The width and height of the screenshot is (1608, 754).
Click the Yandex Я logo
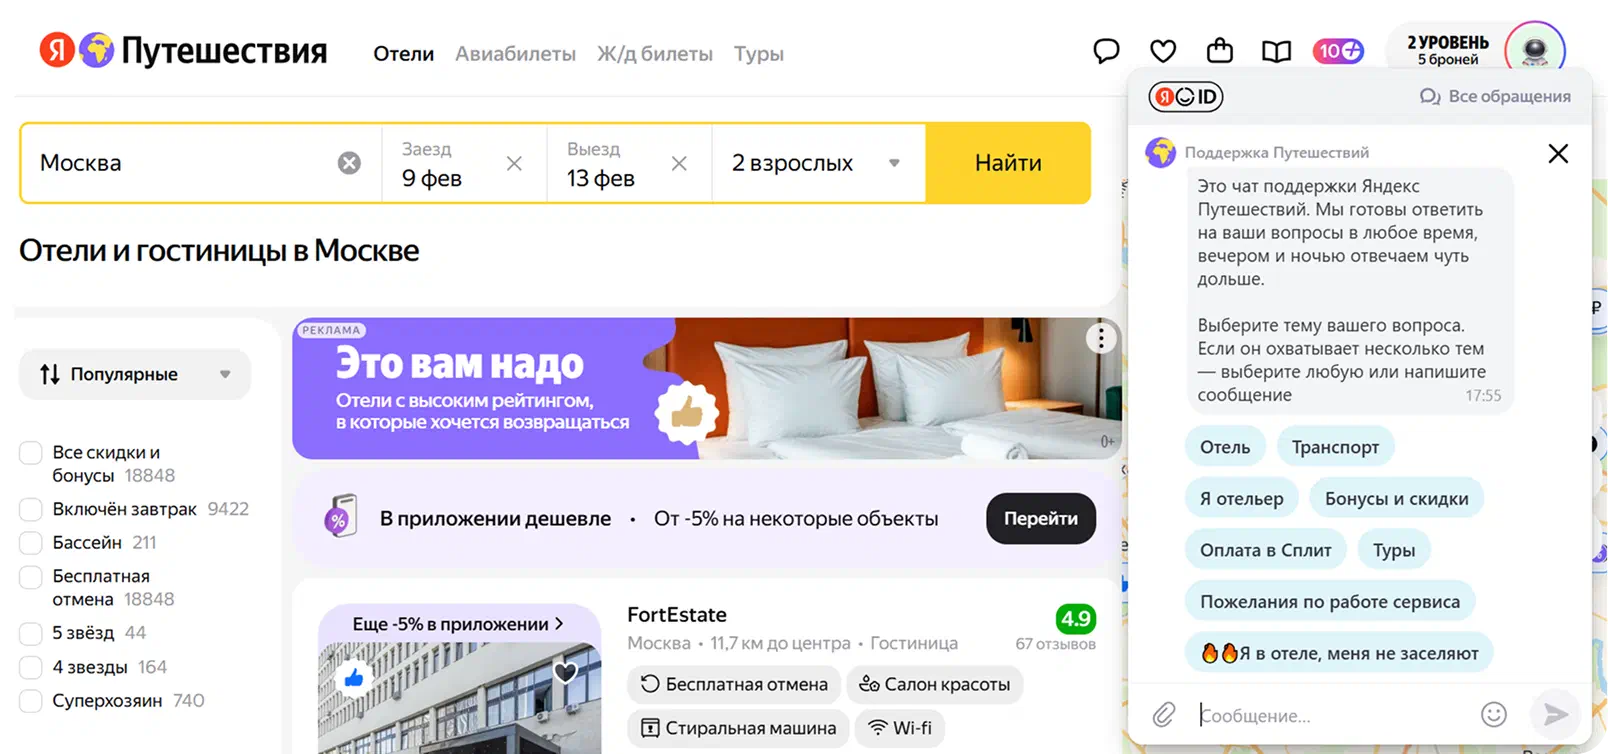pos(57,50)
